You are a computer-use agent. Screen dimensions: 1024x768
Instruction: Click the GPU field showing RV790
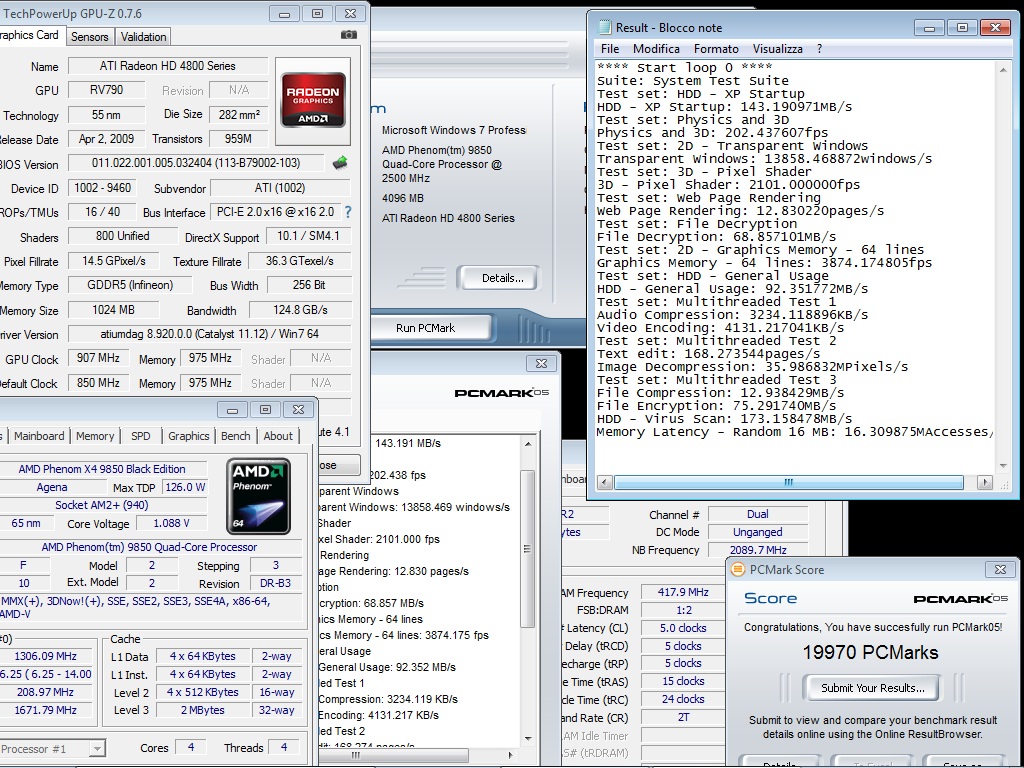click(x=106, y=90)
